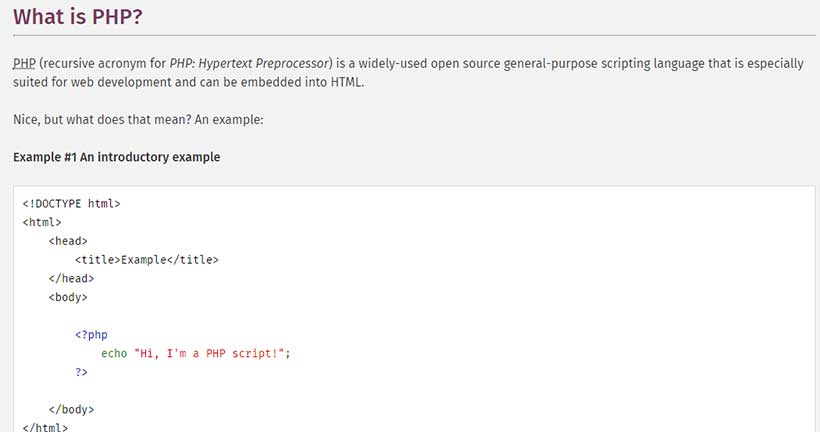Click the ?> closing PHP tag

pyautogui.click(x=81, y=372)
